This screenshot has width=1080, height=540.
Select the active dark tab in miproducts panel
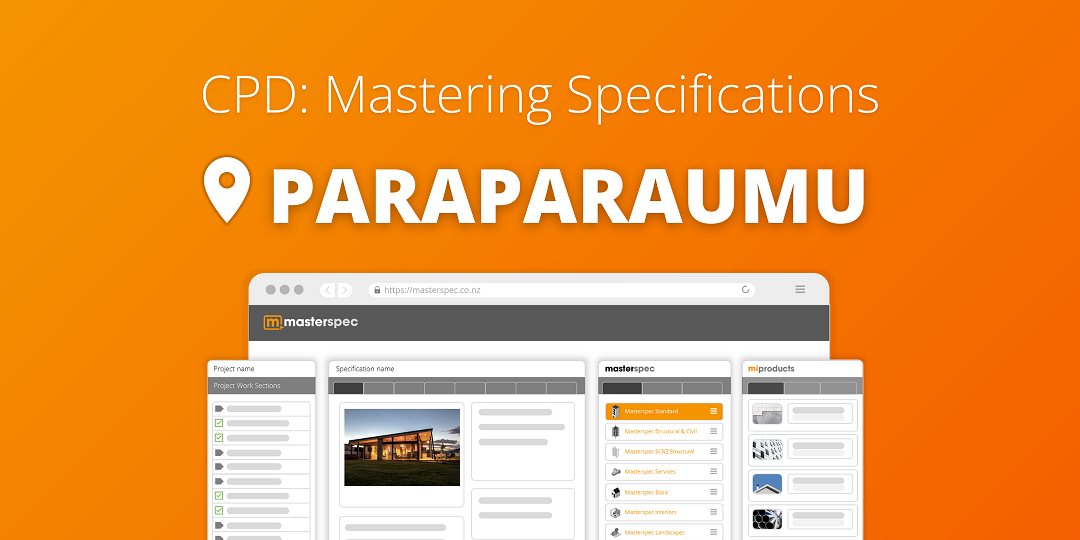point(766,388)
